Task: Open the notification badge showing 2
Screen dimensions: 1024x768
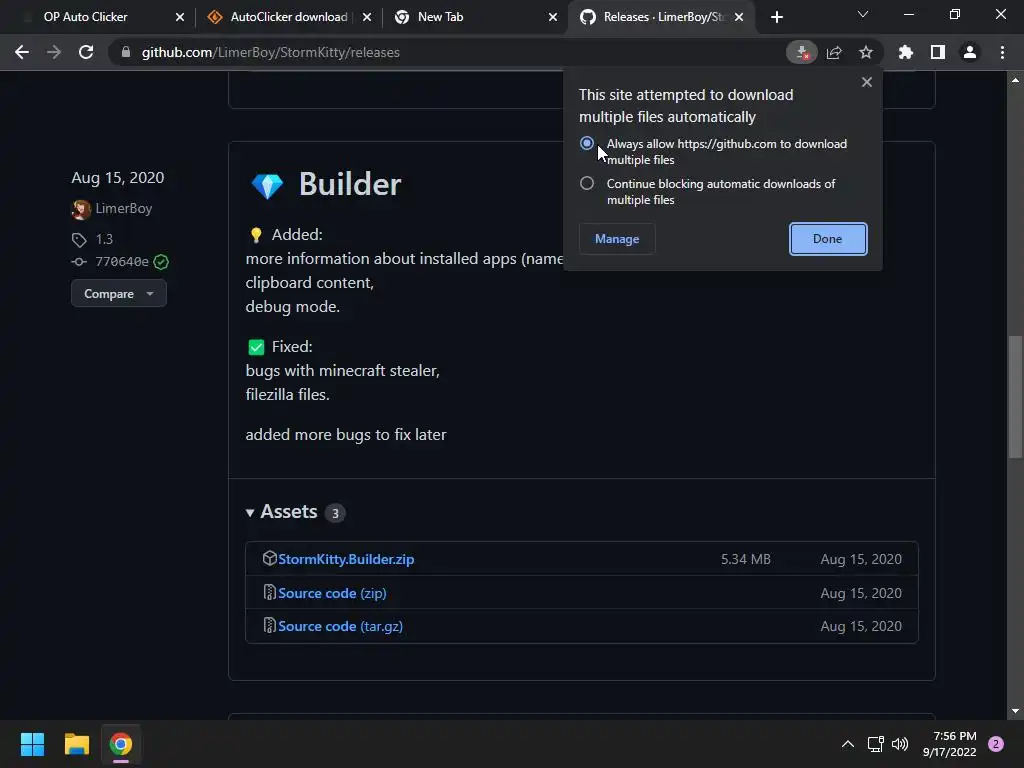Action: coord(996,744)
